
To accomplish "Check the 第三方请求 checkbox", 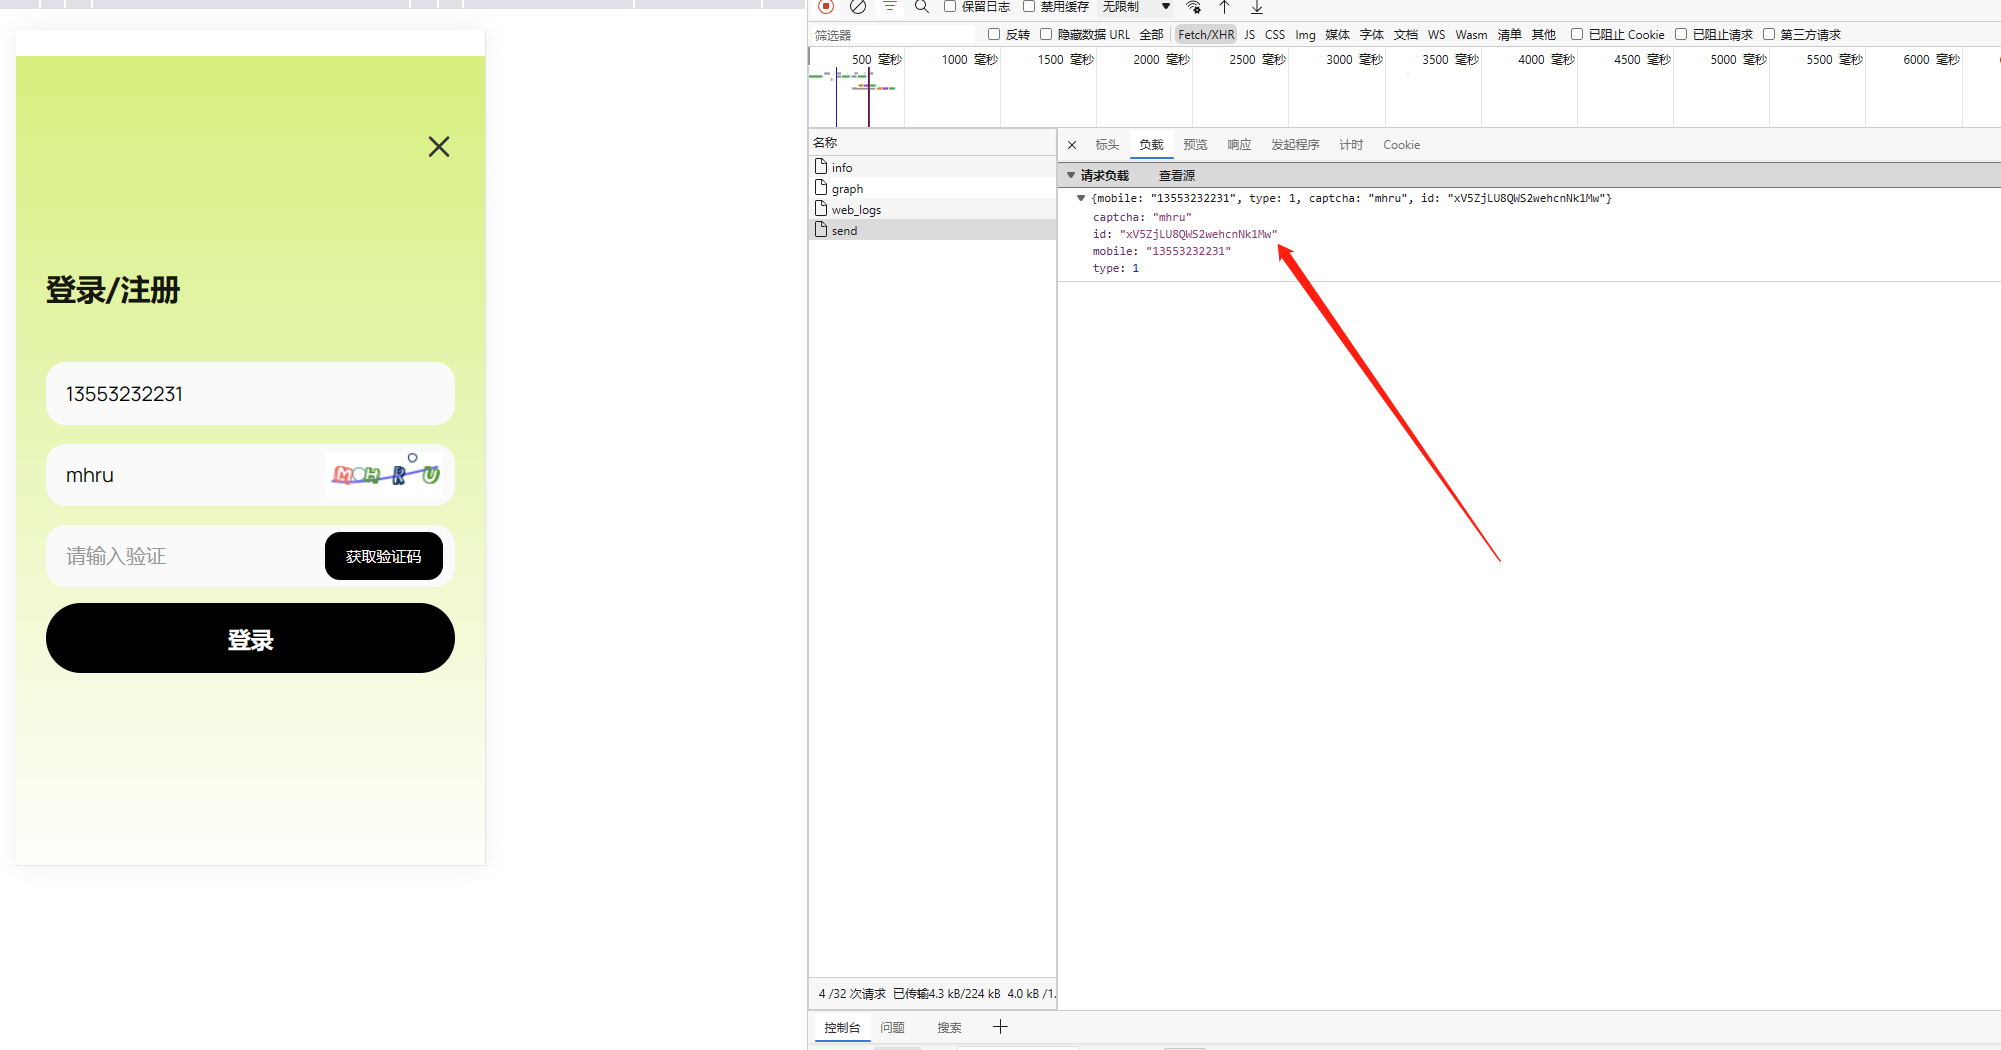I will point(1769,34).
